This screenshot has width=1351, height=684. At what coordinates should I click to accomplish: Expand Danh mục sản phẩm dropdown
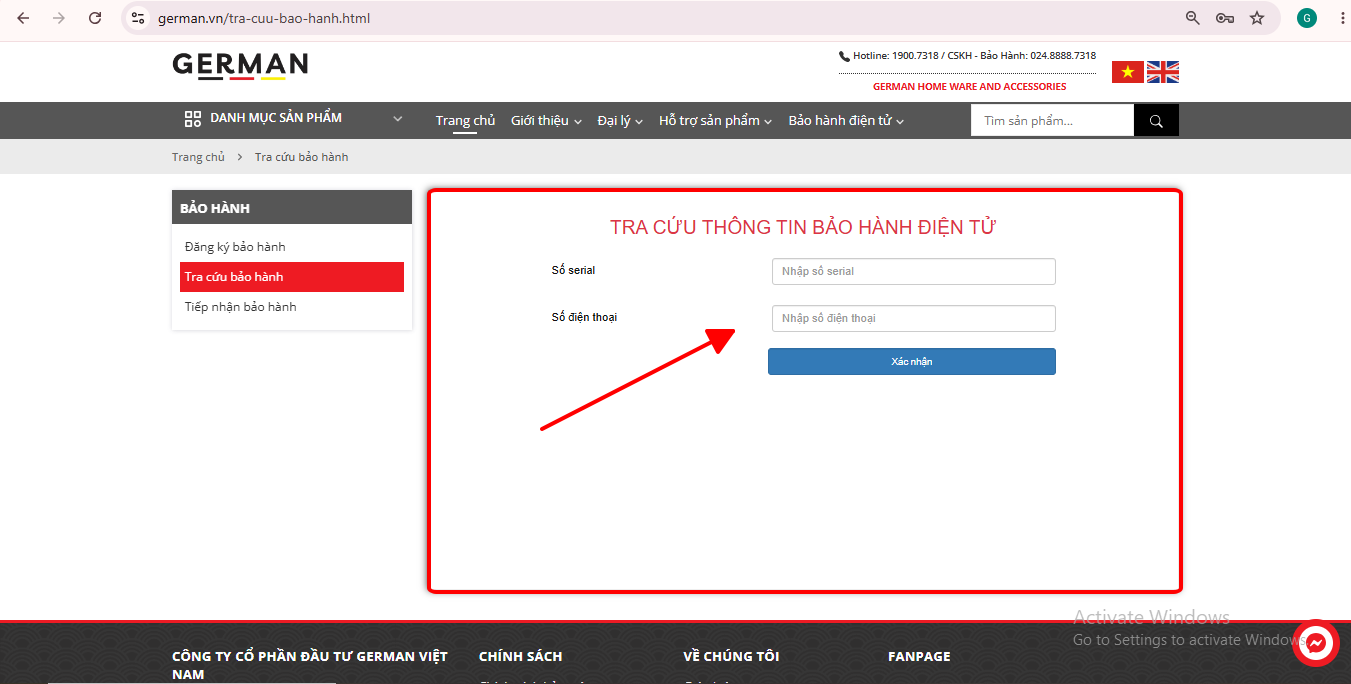click(294, 119)
